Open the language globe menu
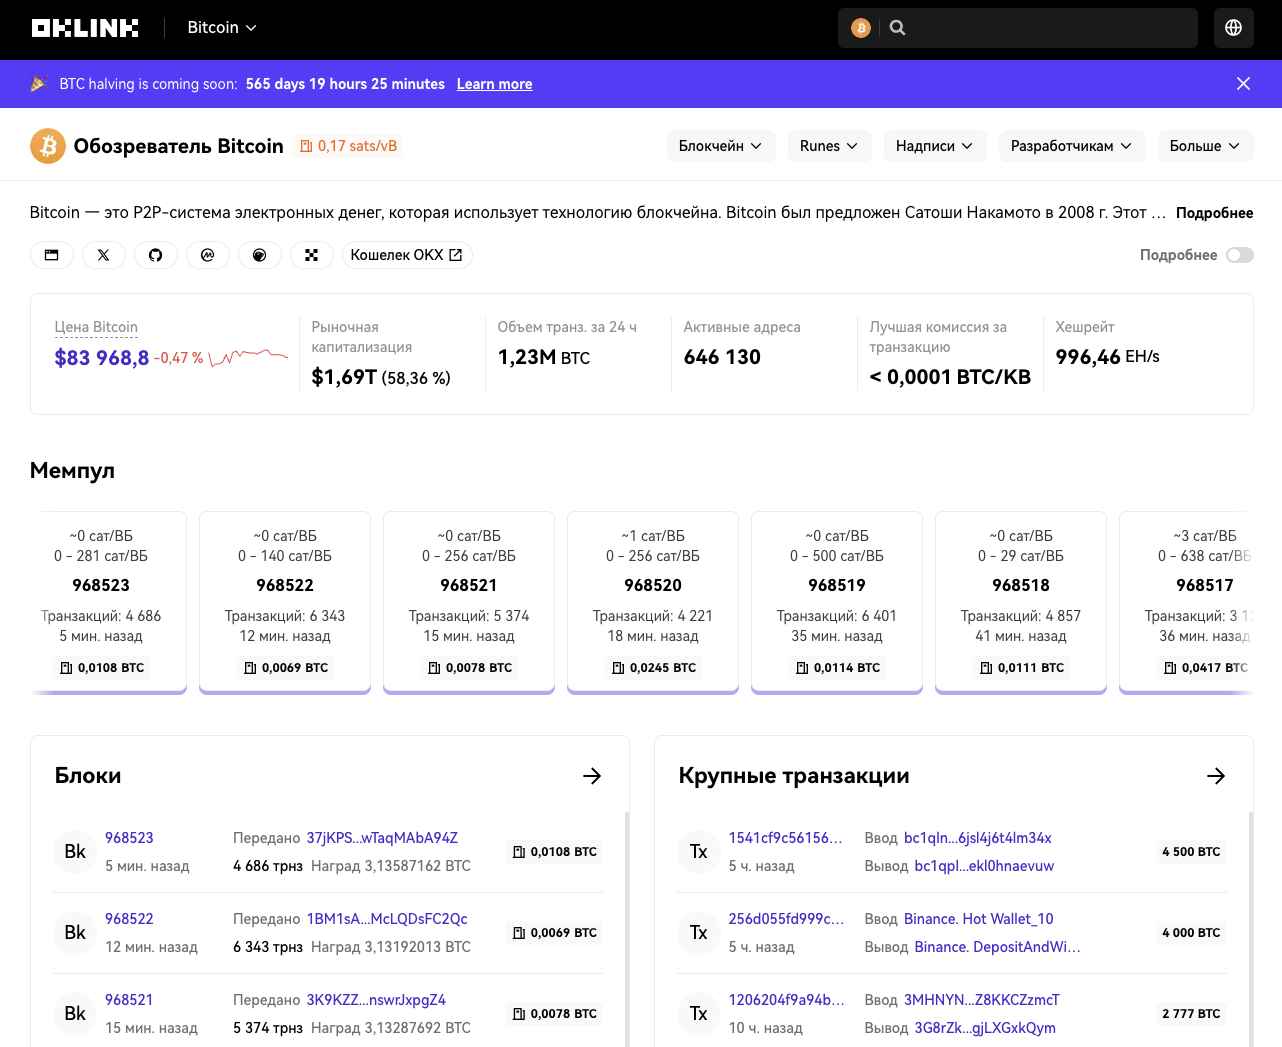 (1233, 28)
